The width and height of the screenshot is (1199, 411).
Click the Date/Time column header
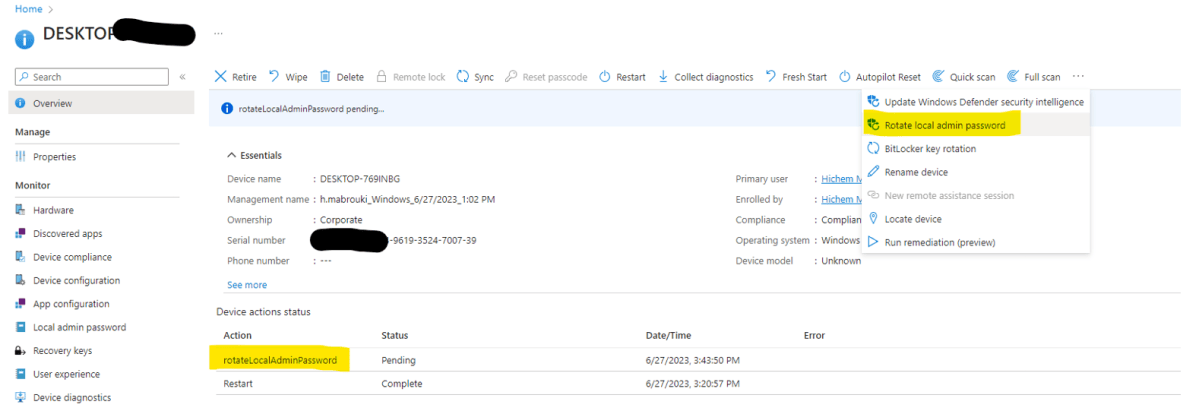click(668, 335)
